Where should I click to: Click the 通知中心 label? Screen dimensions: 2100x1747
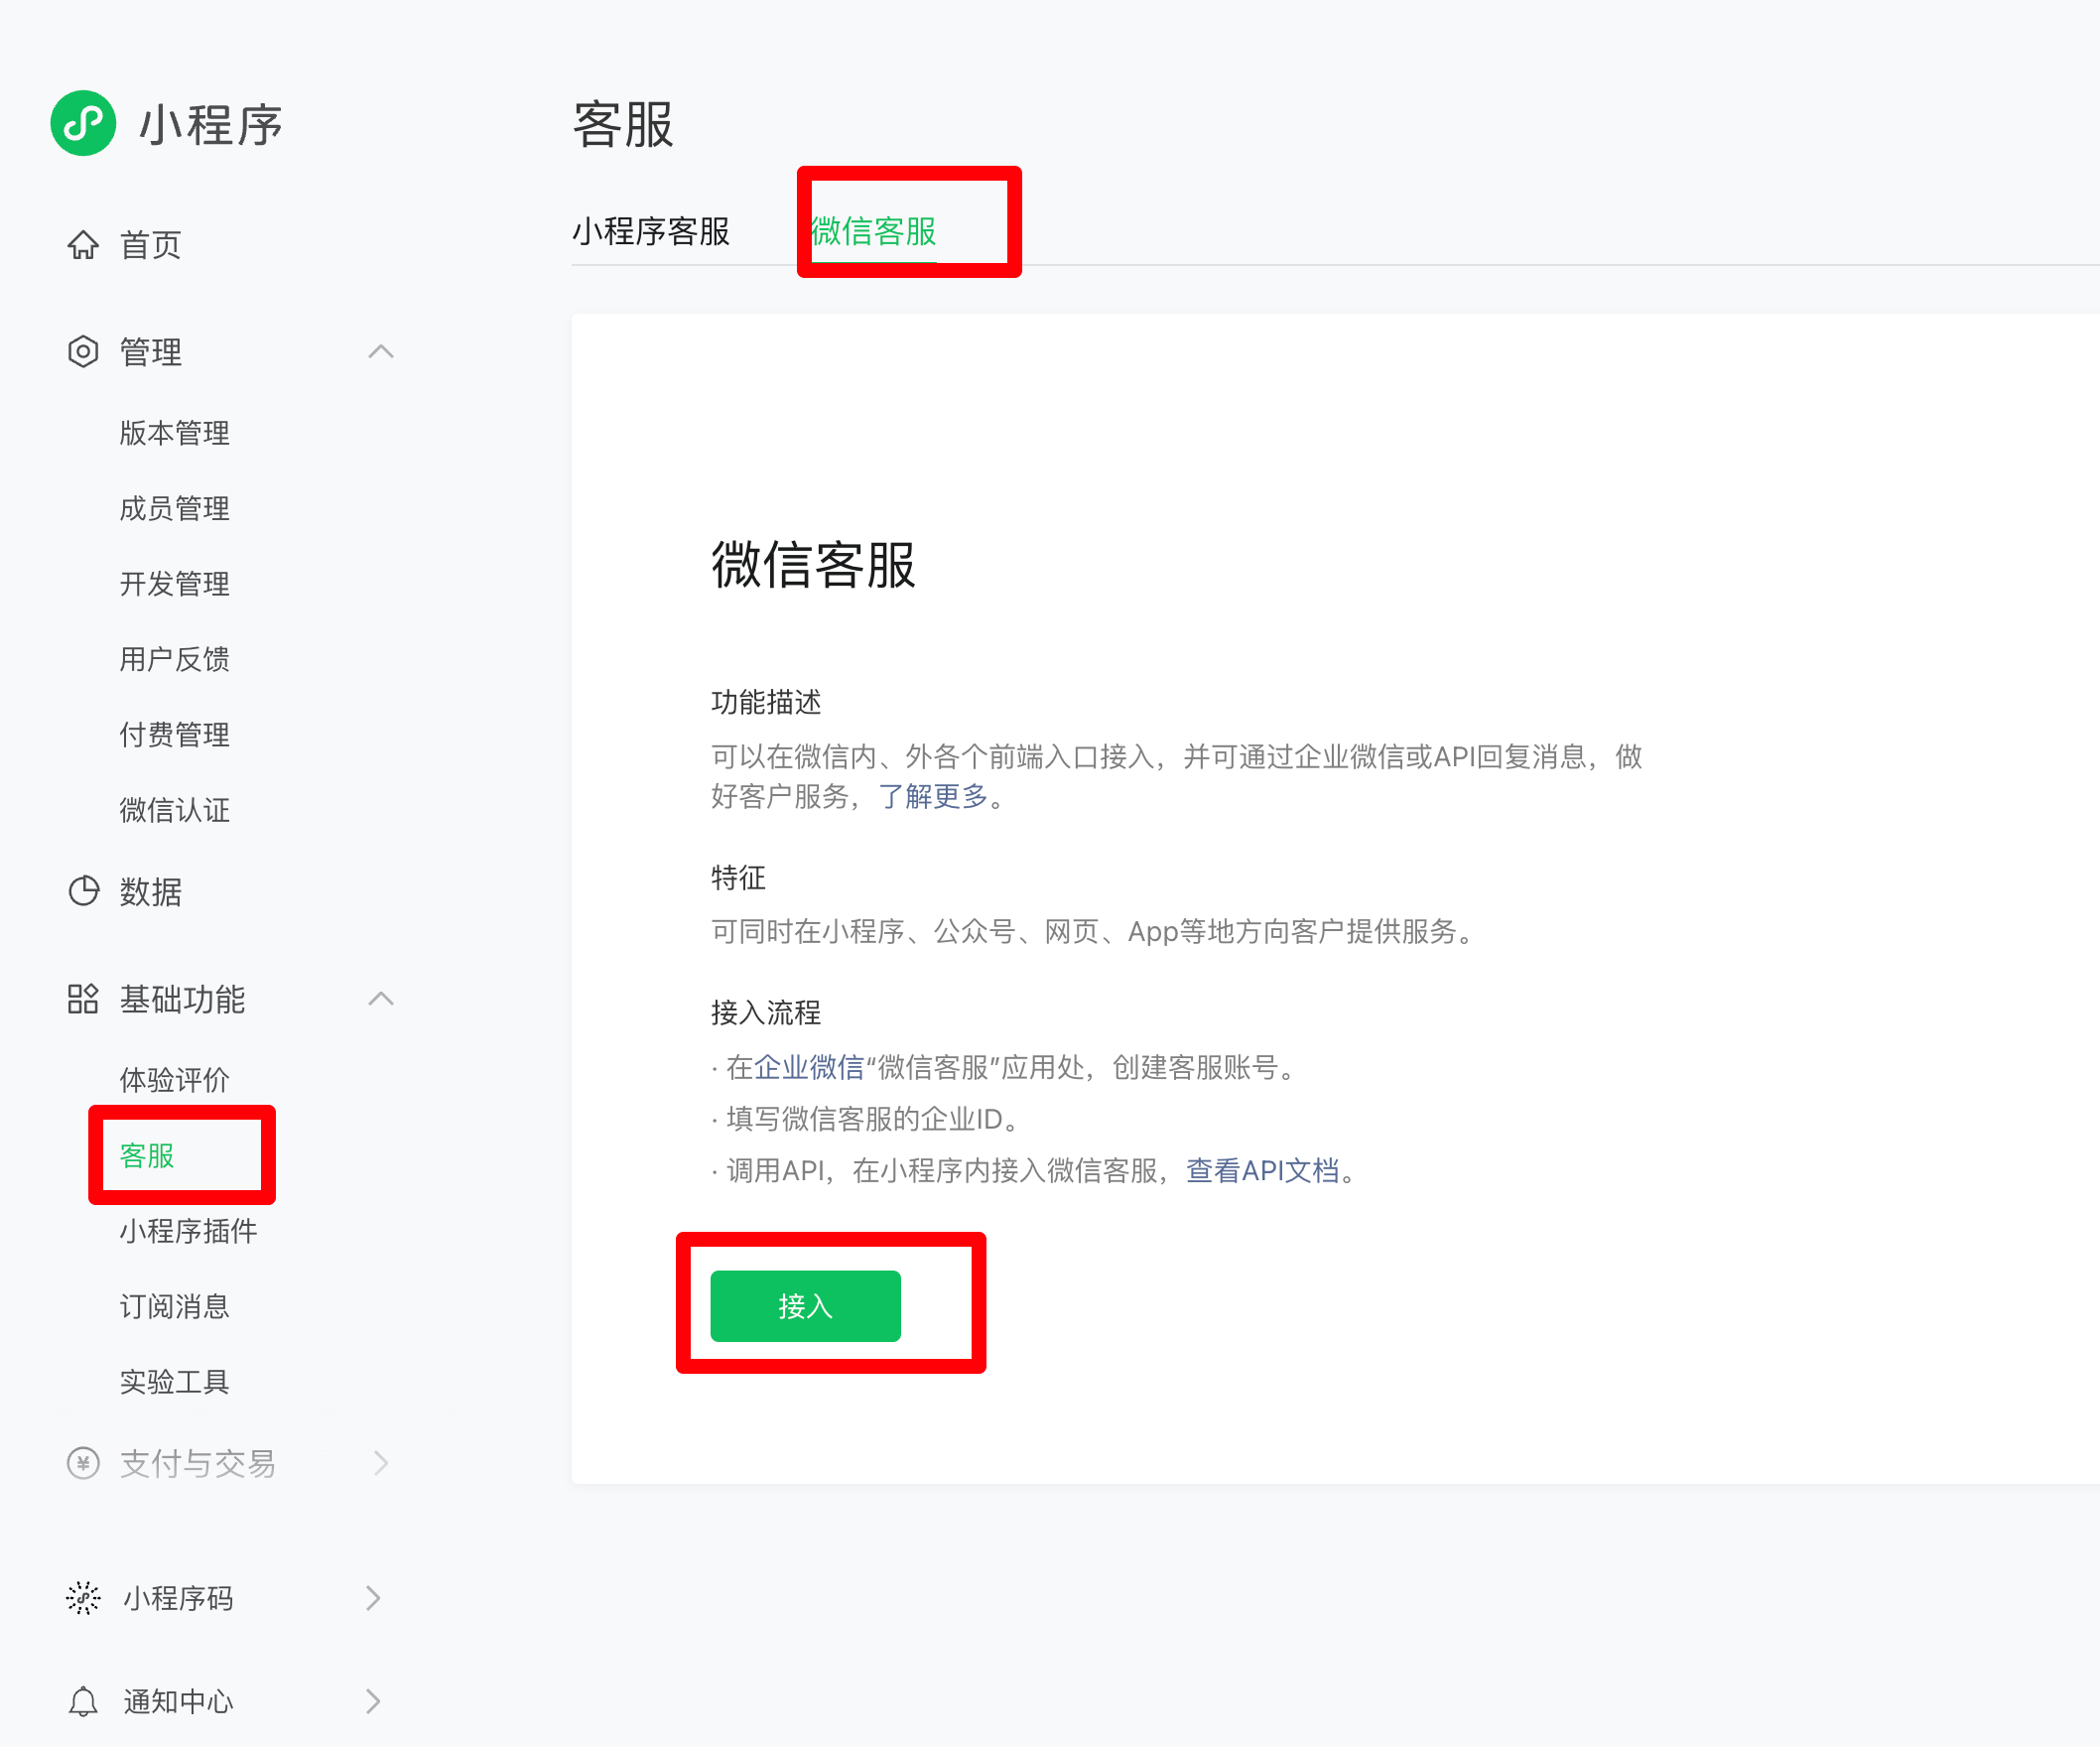pos(179,1701)
